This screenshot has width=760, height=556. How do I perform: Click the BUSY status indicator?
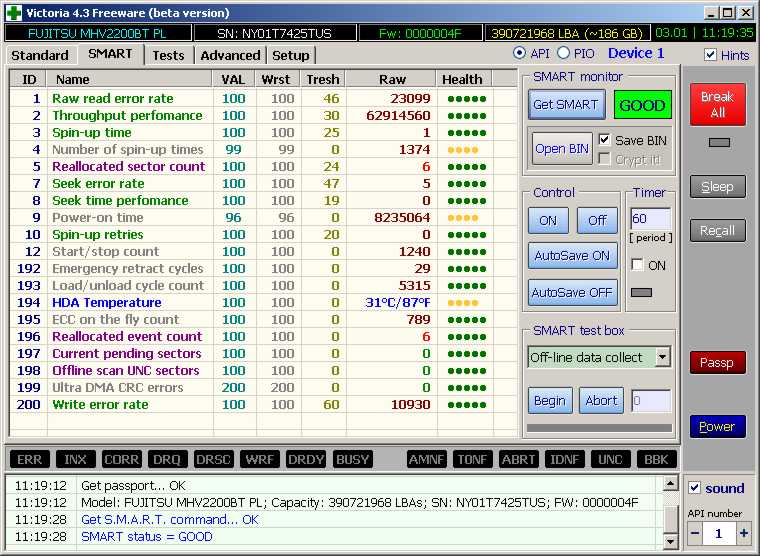click(x=352, y=459)
